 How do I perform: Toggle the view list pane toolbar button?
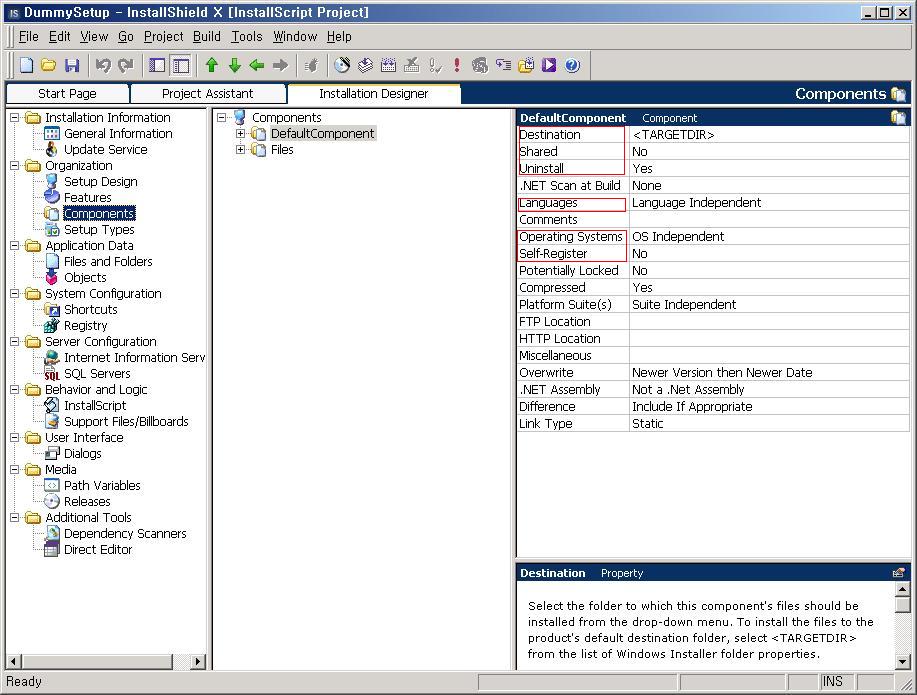[181, 65]
